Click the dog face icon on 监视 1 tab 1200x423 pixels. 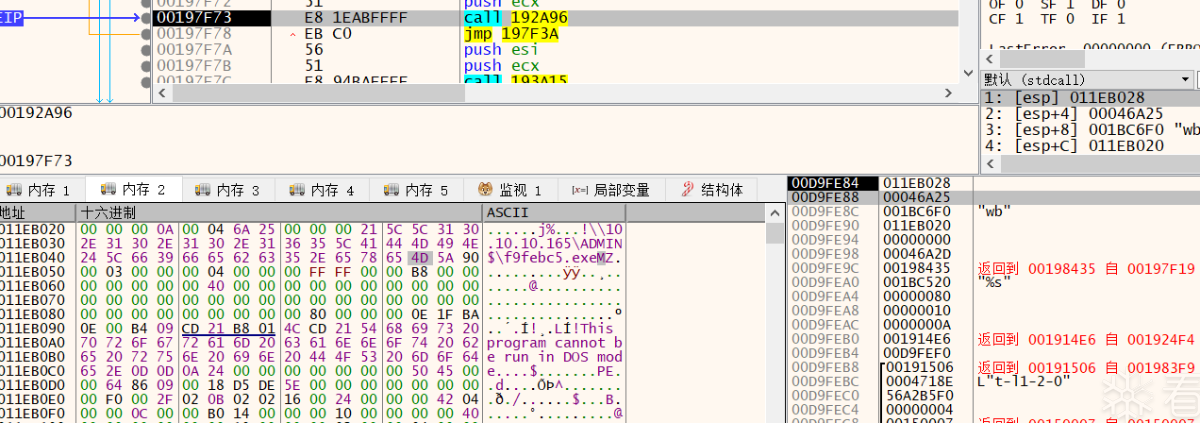485,190
